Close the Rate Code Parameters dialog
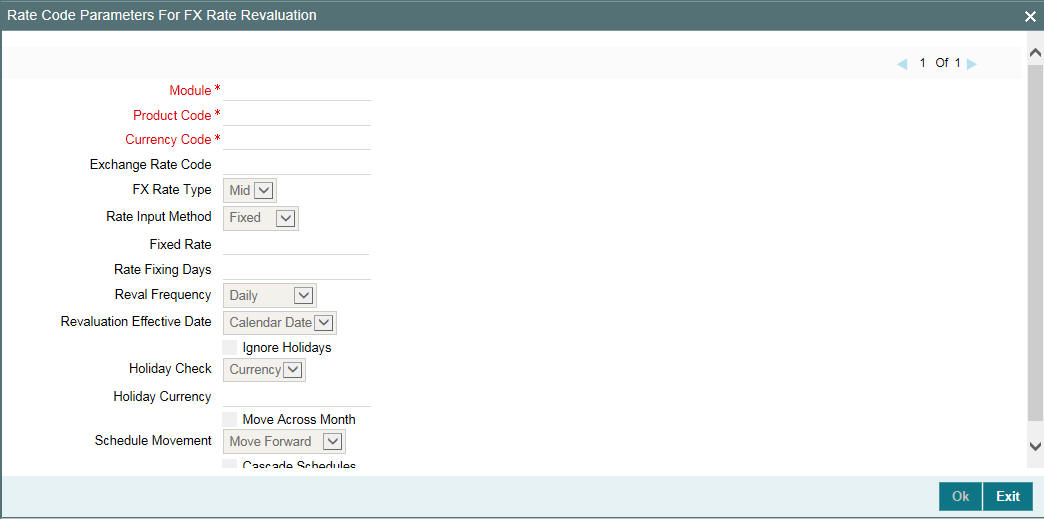1044x519 pixels. [x=1030, y=17]
